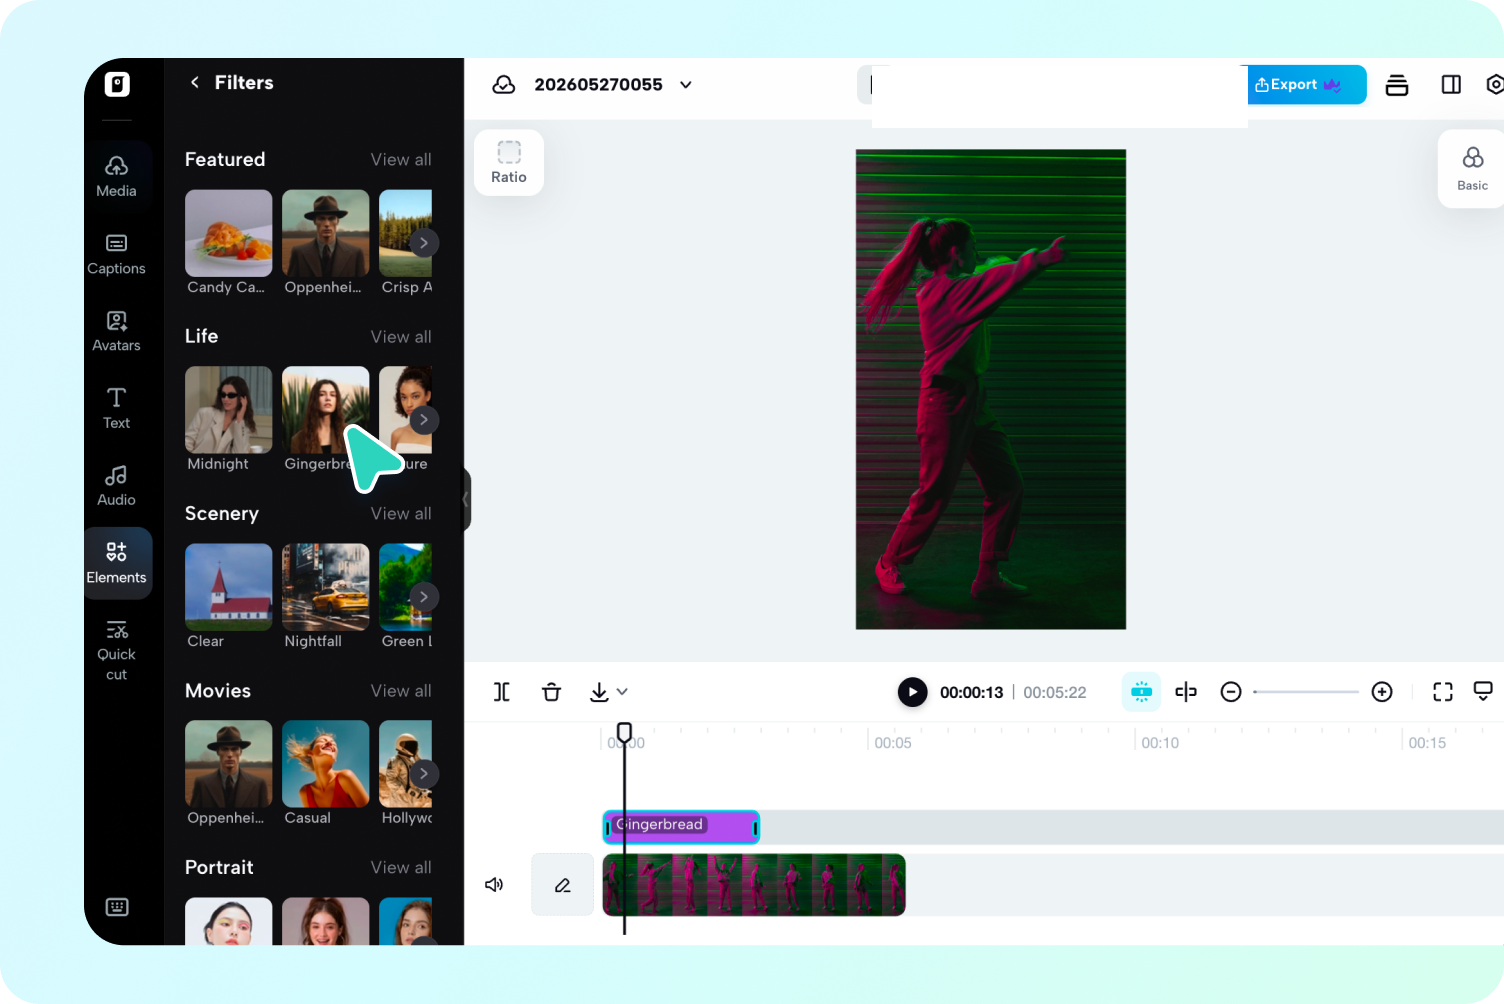View all Movies filters
The image size is (1504, 1004).
pos(401,691)
